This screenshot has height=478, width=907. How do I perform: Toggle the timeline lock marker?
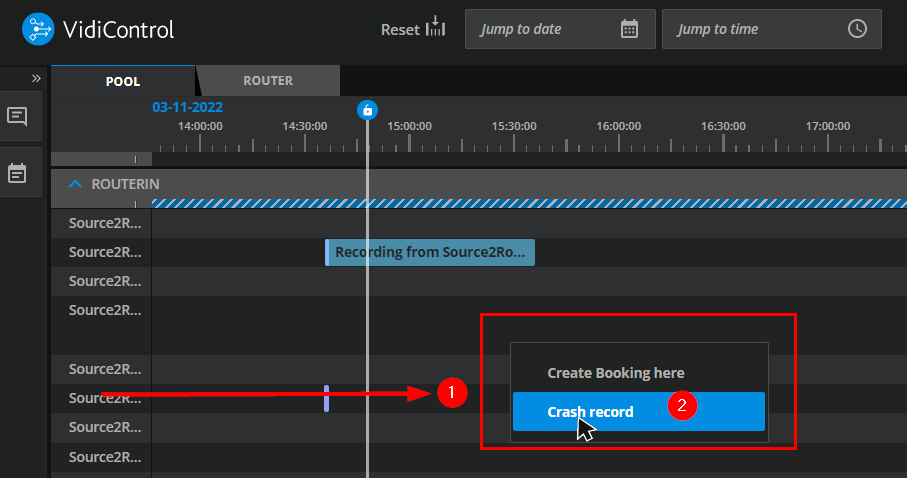coord(367,110)
